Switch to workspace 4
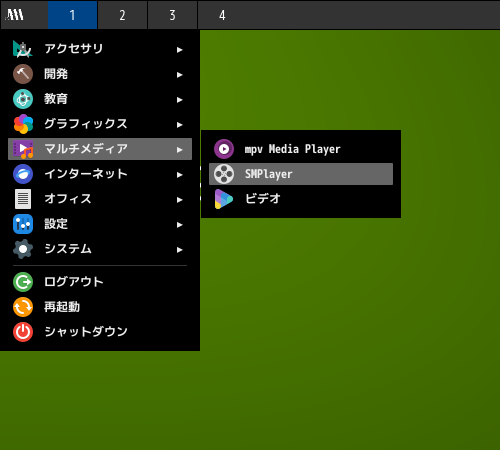 click(222, 15)
